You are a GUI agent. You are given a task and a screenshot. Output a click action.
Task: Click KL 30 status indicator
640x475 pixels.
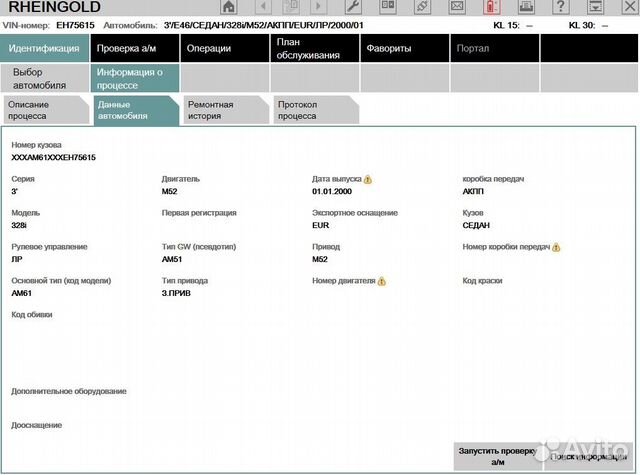pos(589,25)
